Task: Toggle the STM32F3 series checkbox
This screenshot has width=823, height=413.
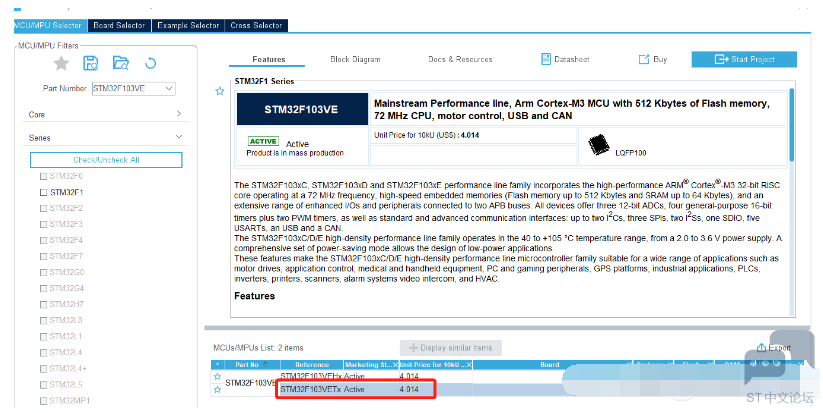Action: (44, 225)
